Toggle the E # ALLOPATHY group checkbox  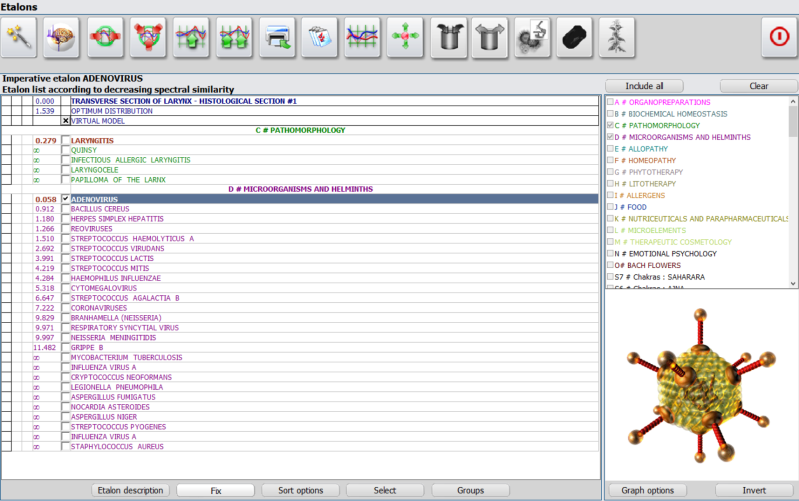pos(611,148)
